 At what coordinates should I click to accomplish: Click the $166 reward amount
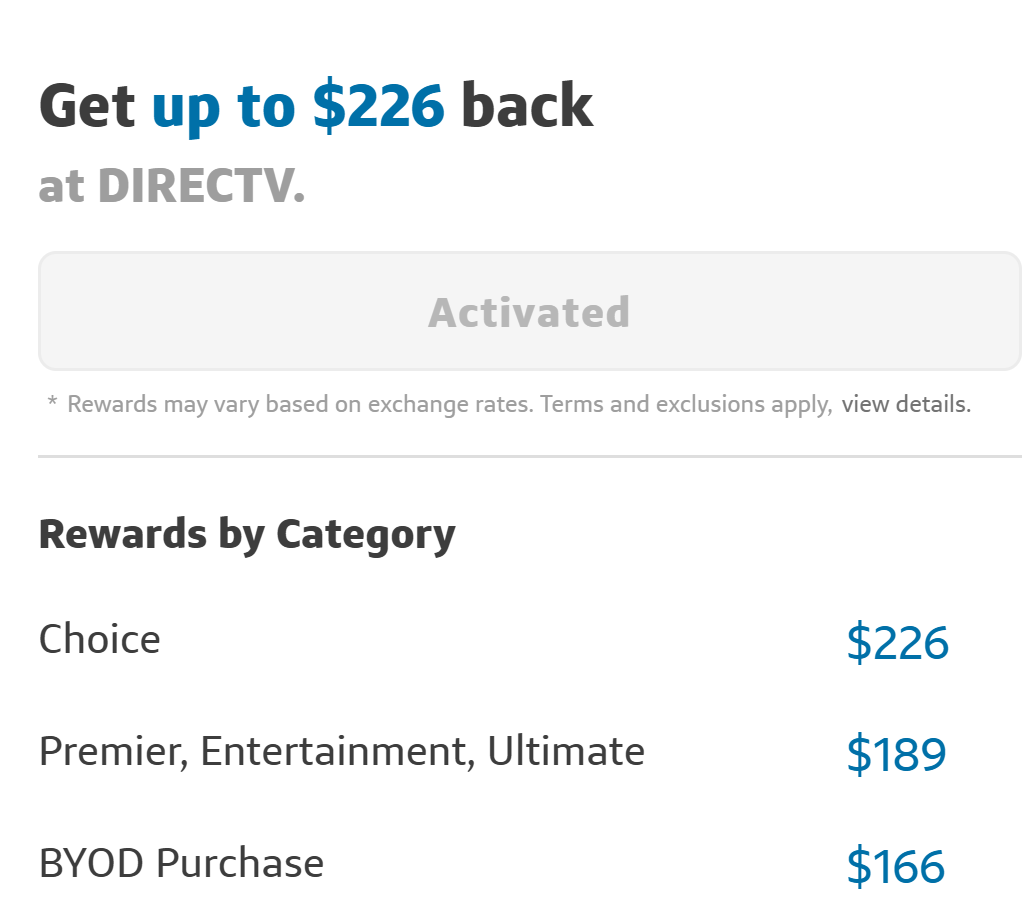click(895, 866)
